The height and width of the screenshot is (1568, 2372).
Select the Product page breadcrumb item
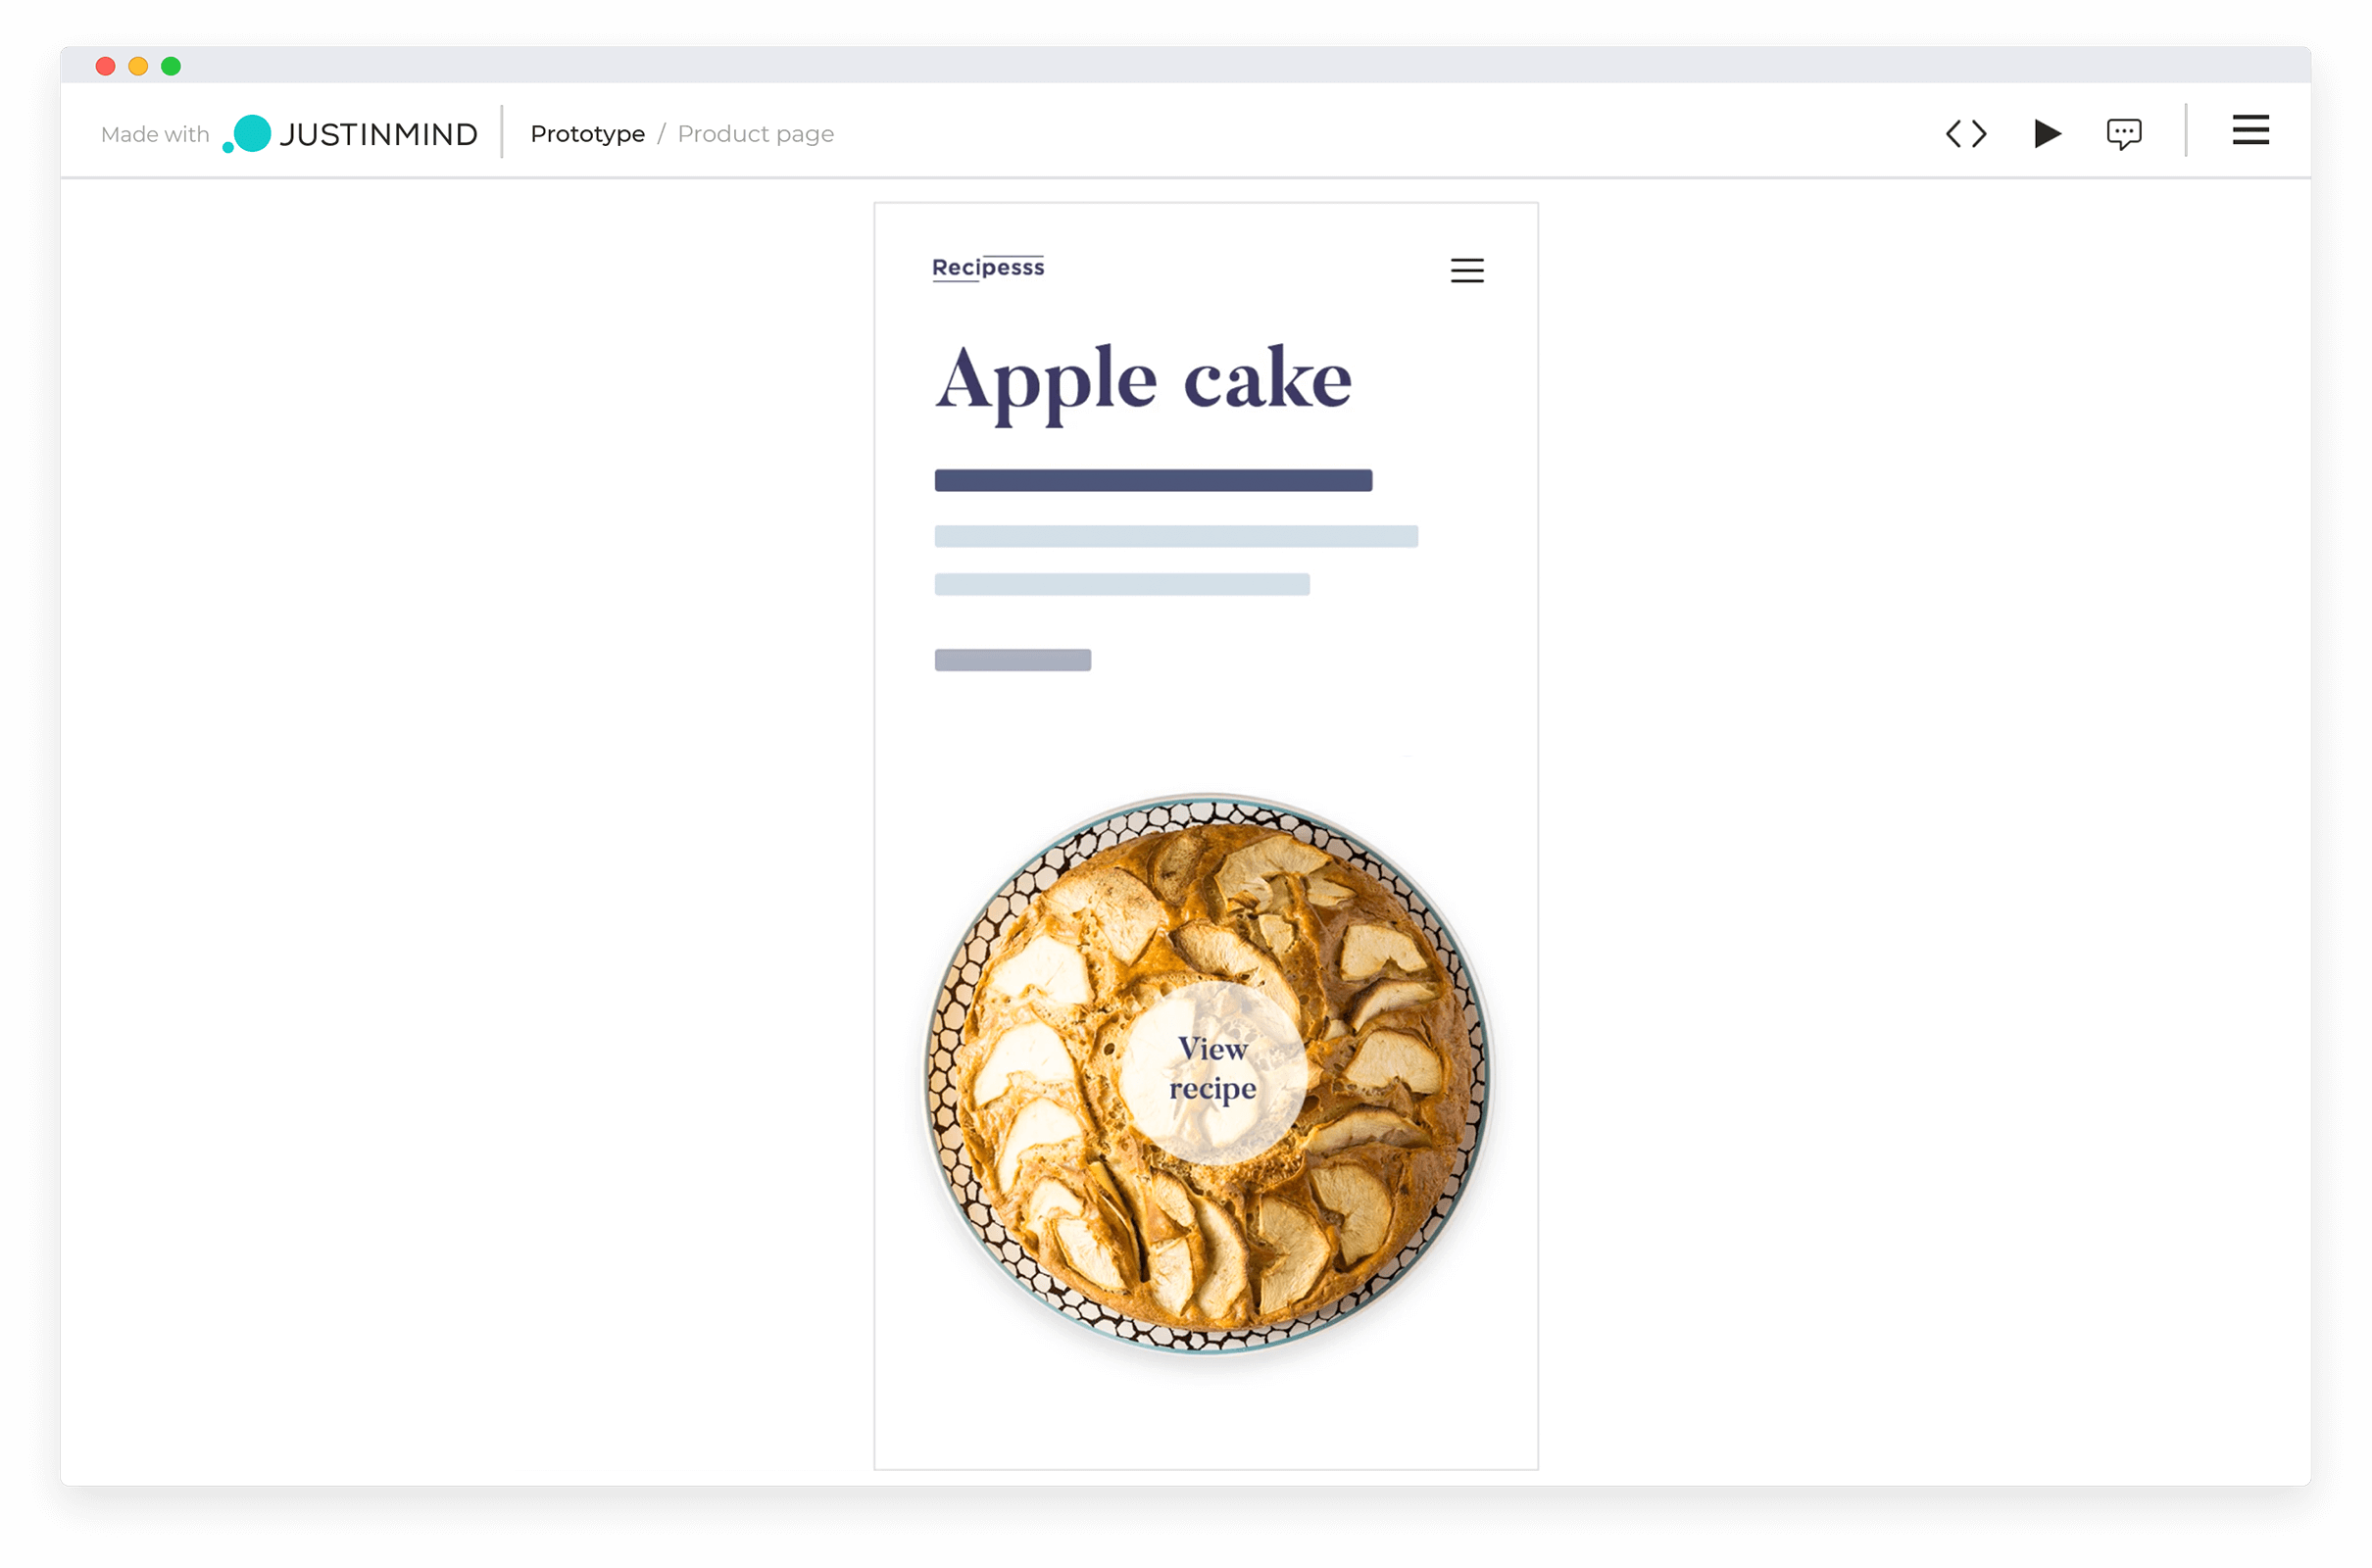tap(756, 133)
